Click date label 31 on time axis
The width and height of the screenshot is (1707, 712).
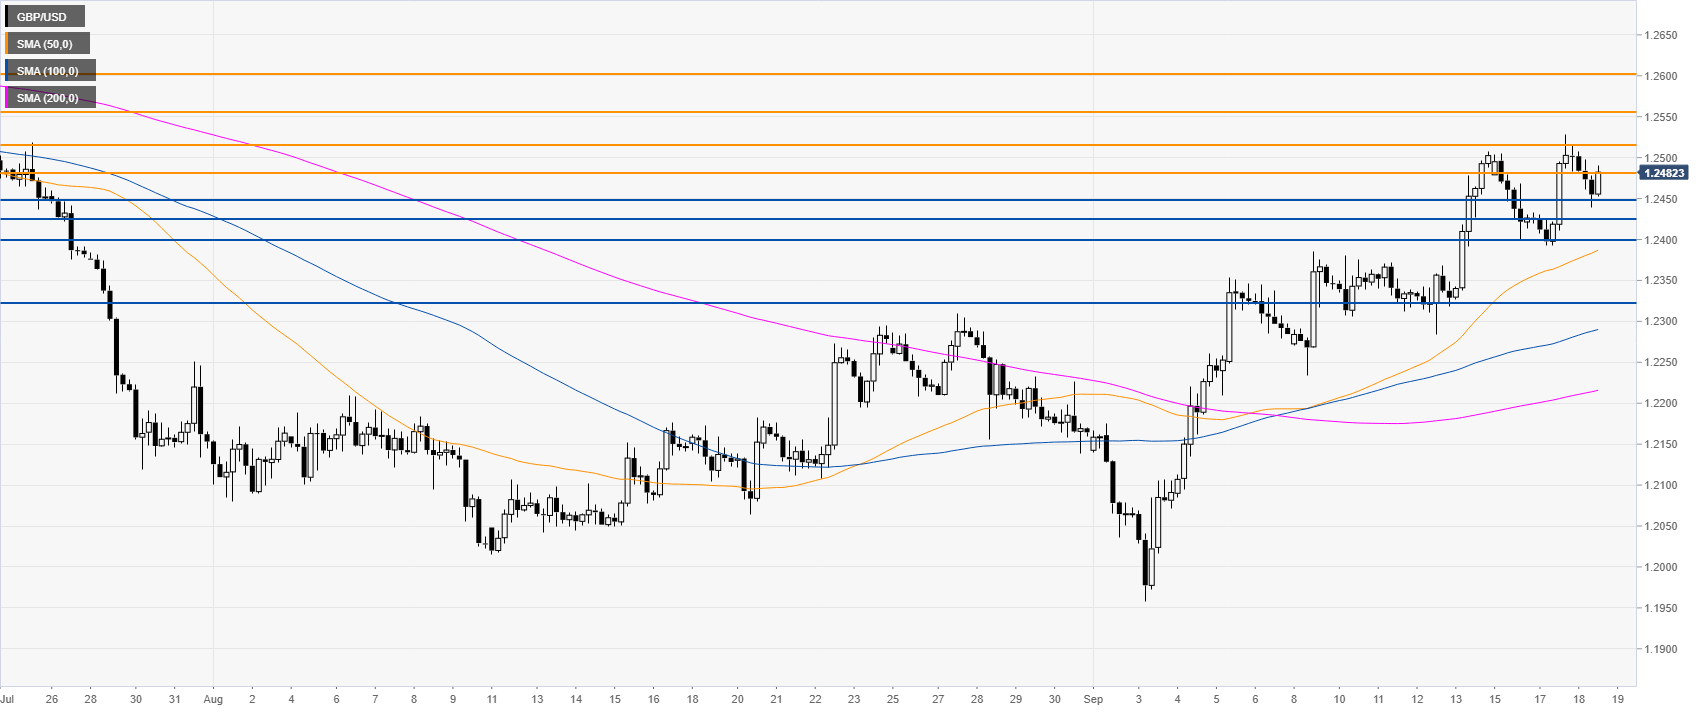tap(175, 699)
